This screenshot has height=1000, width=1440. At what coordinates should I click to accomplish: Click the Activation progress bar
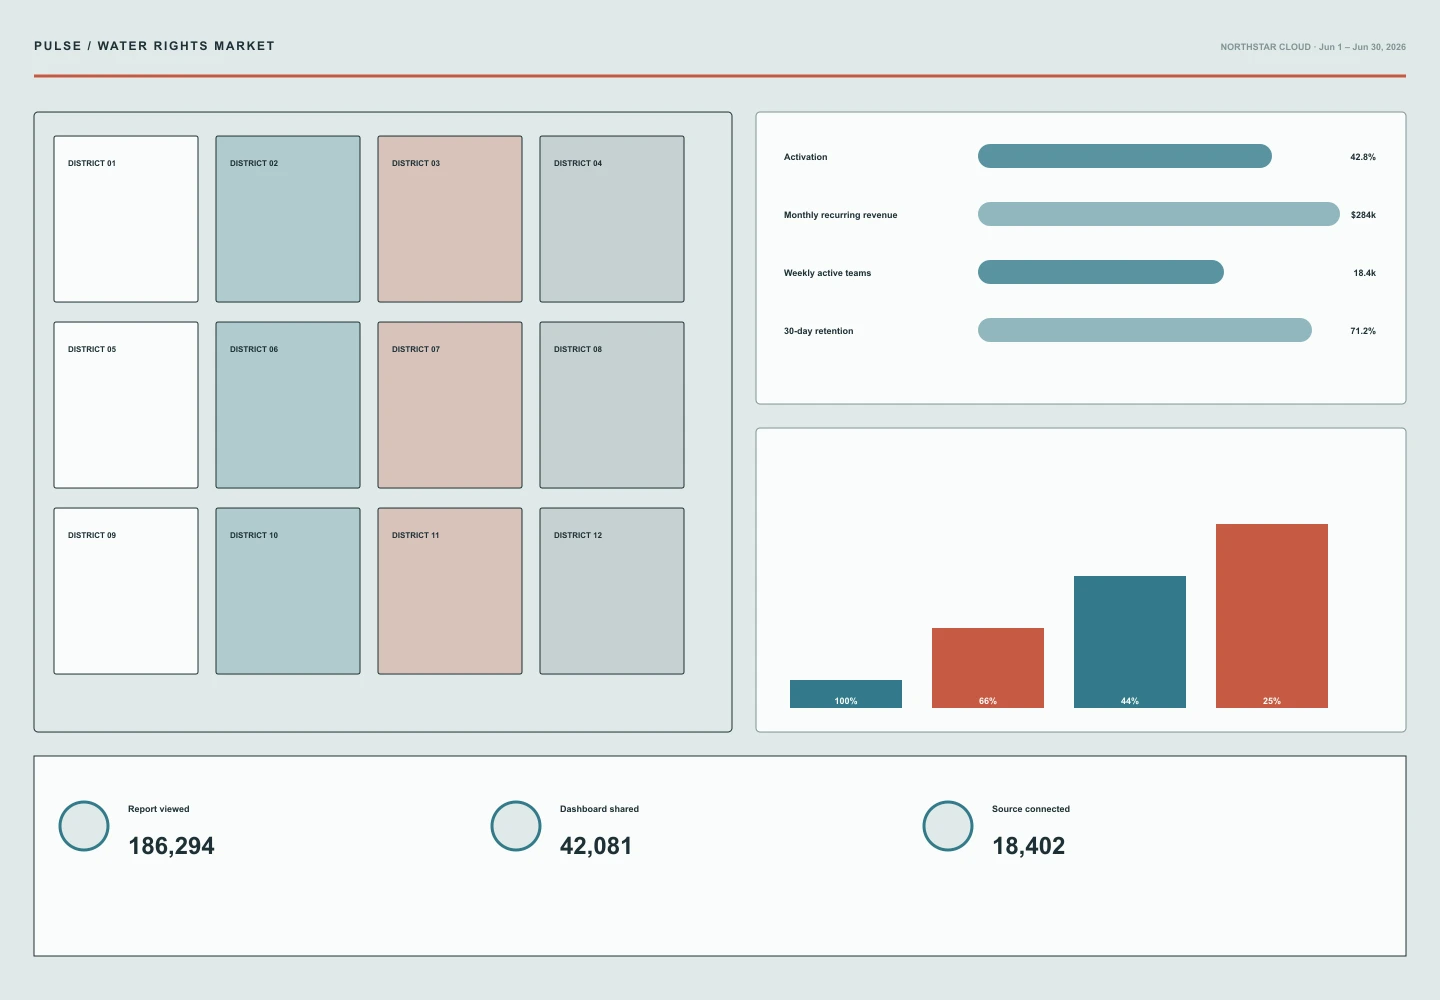tap(1125, 156)
